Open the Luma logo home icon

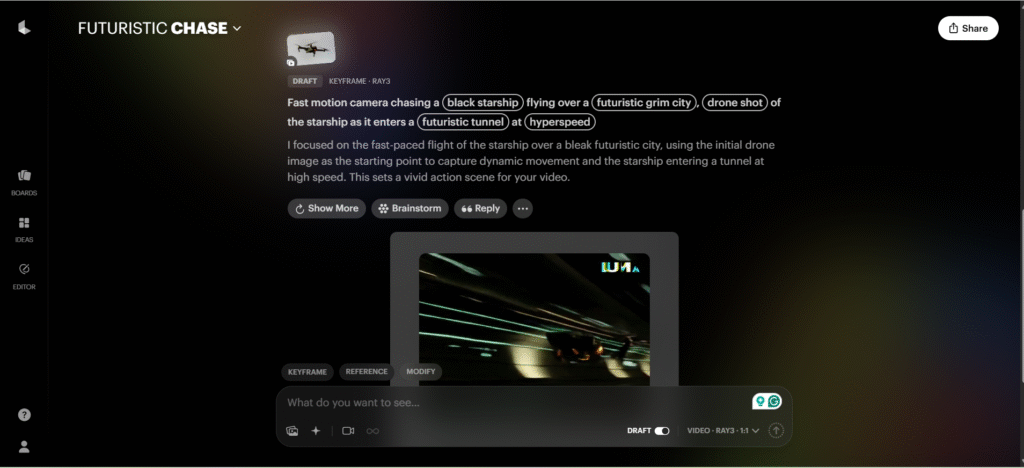click(24, 28)
